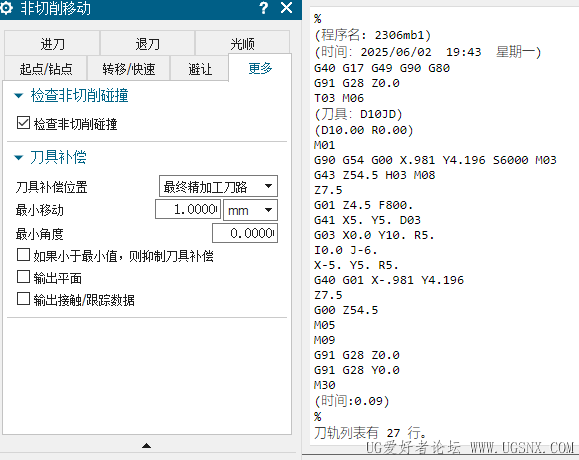Image resolution: width=579 pixels, height=460 pixels.
Task: Click the collapse arrow at dialog bottom
Action: click(x=147, y=446)
